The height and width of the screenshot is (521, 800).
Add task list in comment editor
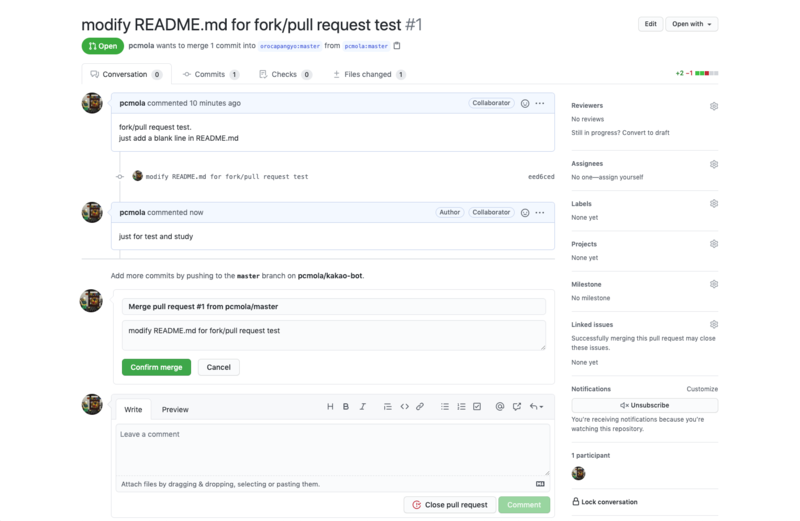pos(477,407)
